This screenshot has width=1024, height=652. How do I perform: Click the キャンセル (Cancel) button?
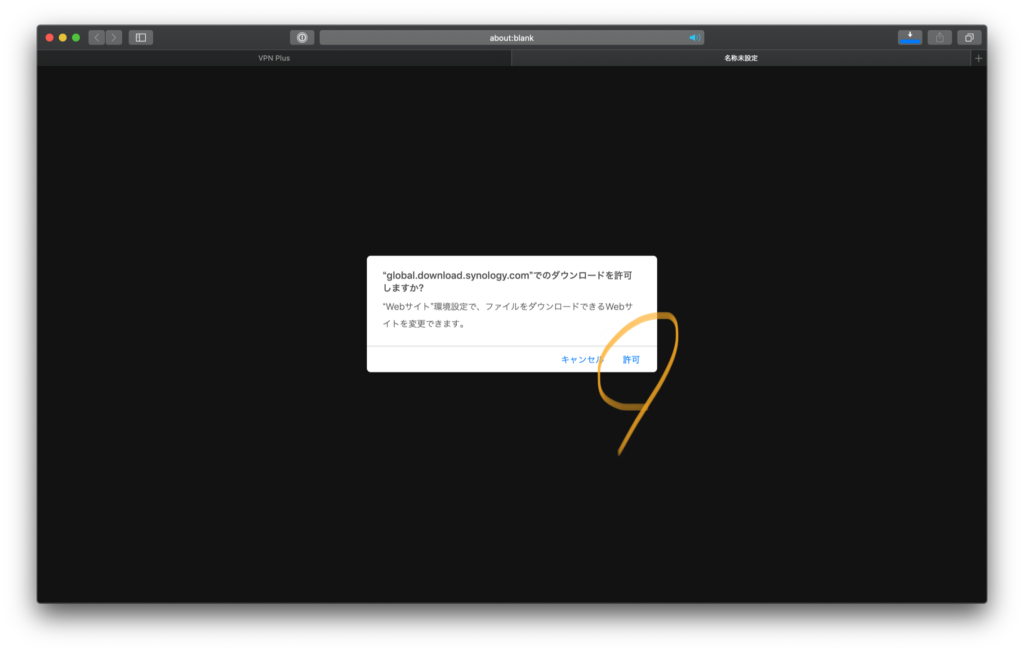click(x=582, y=359)
